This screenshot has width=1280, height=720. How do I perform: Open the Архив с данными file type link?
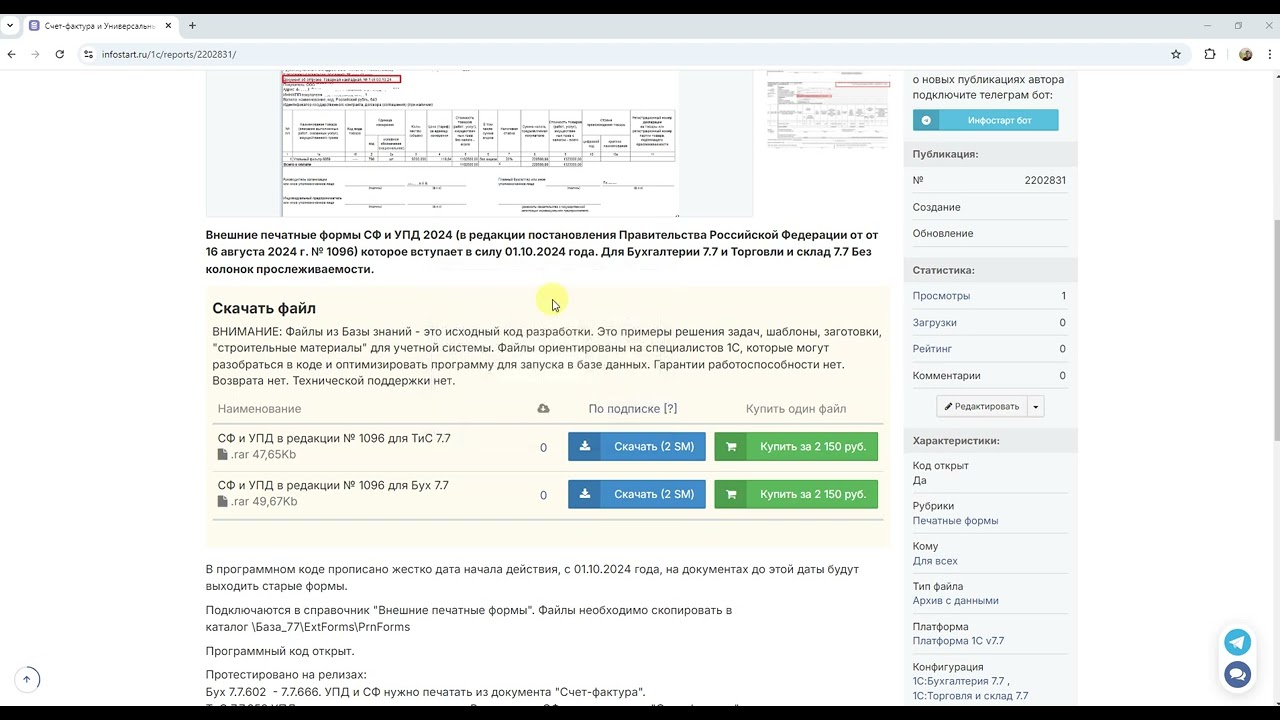955,601
